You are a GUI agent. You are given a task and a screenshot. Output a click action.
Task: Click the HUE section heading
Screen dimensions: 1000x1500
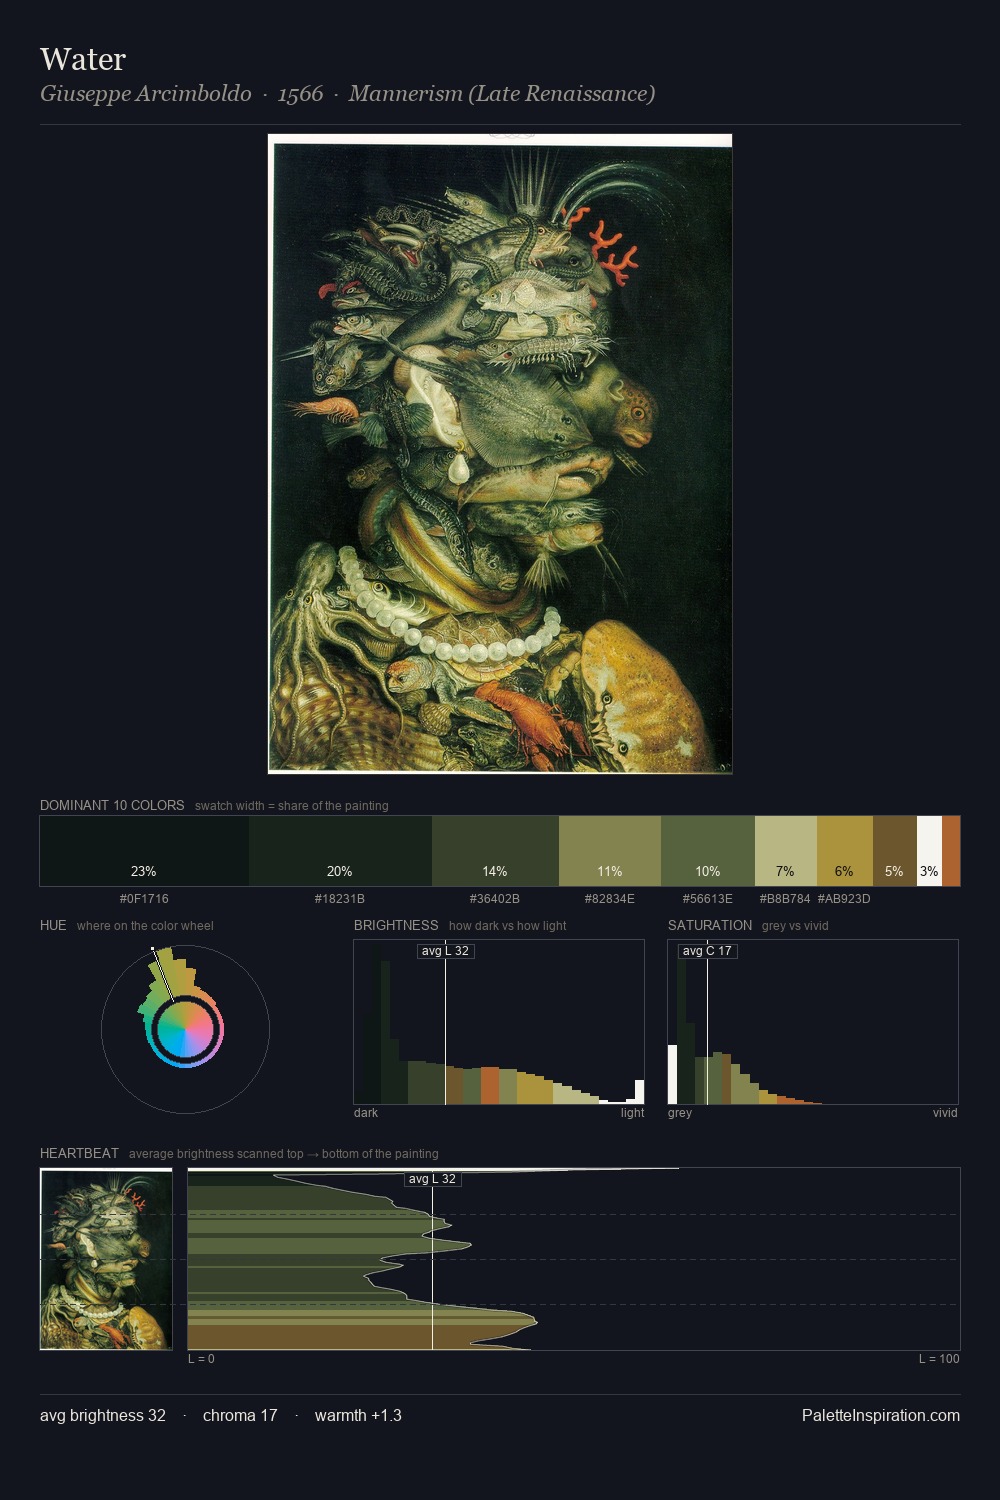click(x=53, y=925)
